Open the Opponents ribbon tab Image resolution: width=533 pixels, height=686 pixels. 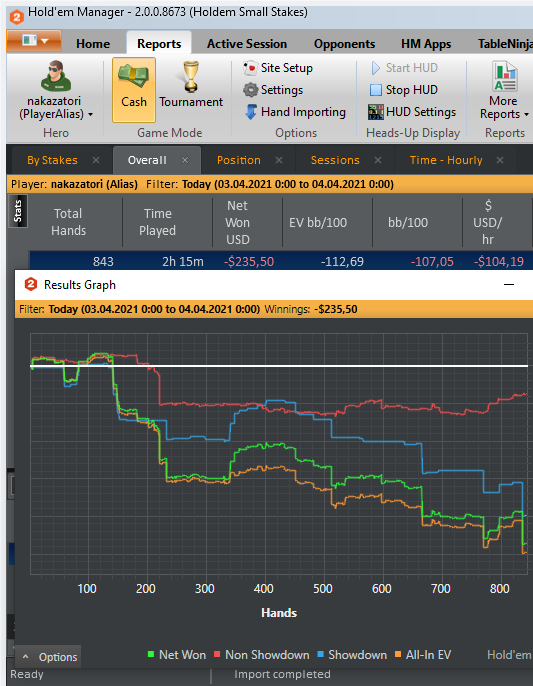[344, 44]
